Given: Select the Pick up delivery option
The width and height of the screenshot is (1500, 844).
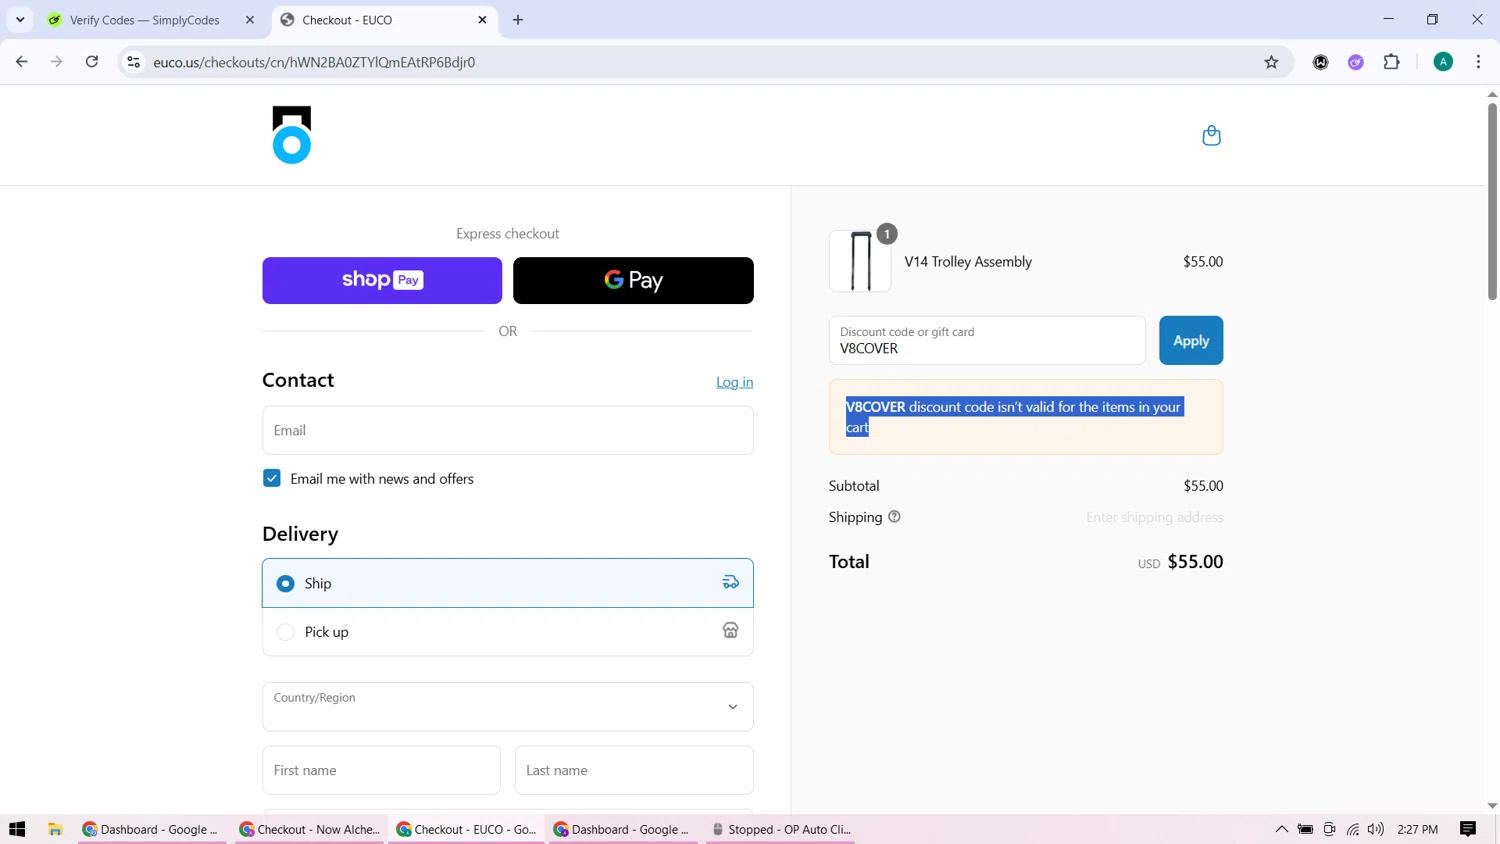Looking at the screenshot, I should 507,632.
